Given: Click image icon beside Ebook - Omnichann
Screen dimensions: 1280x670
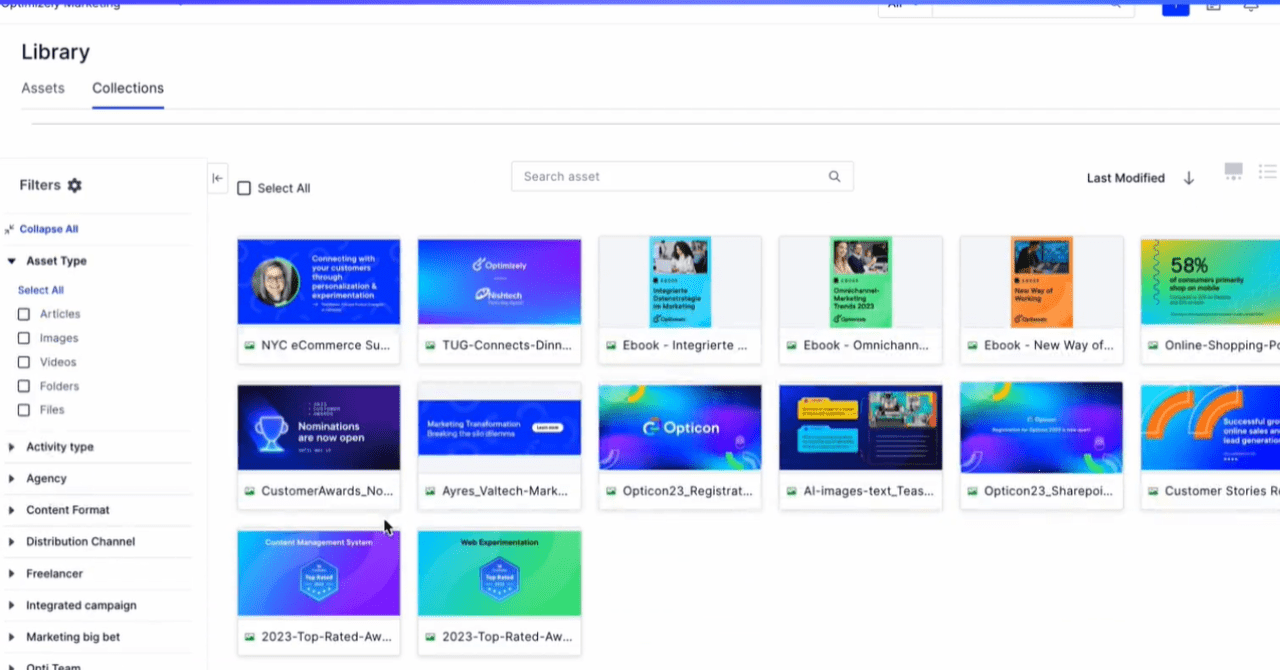Looking at the screenshot, I should pos(792,345).
